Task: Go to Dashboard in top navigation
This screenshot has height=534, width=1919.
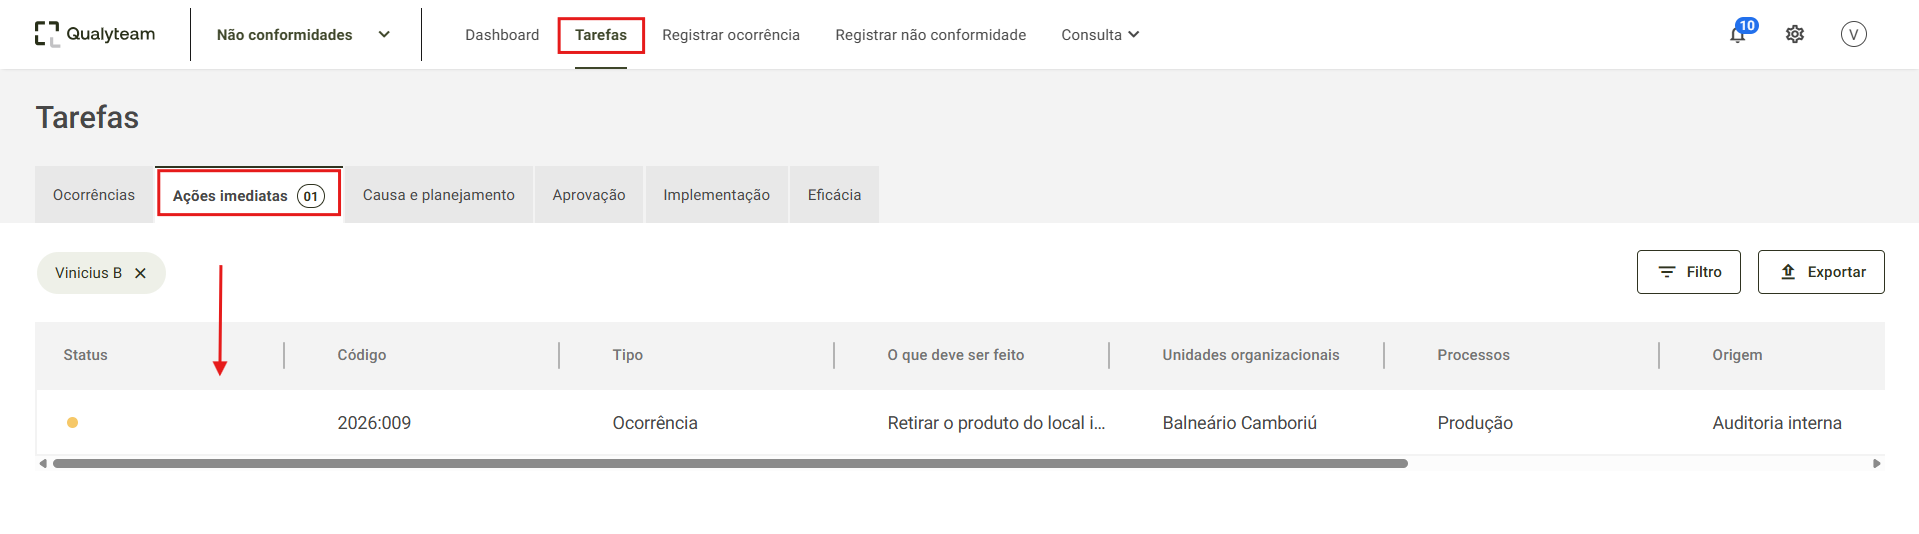Action: pyautogui.click(x=502, y=34)
